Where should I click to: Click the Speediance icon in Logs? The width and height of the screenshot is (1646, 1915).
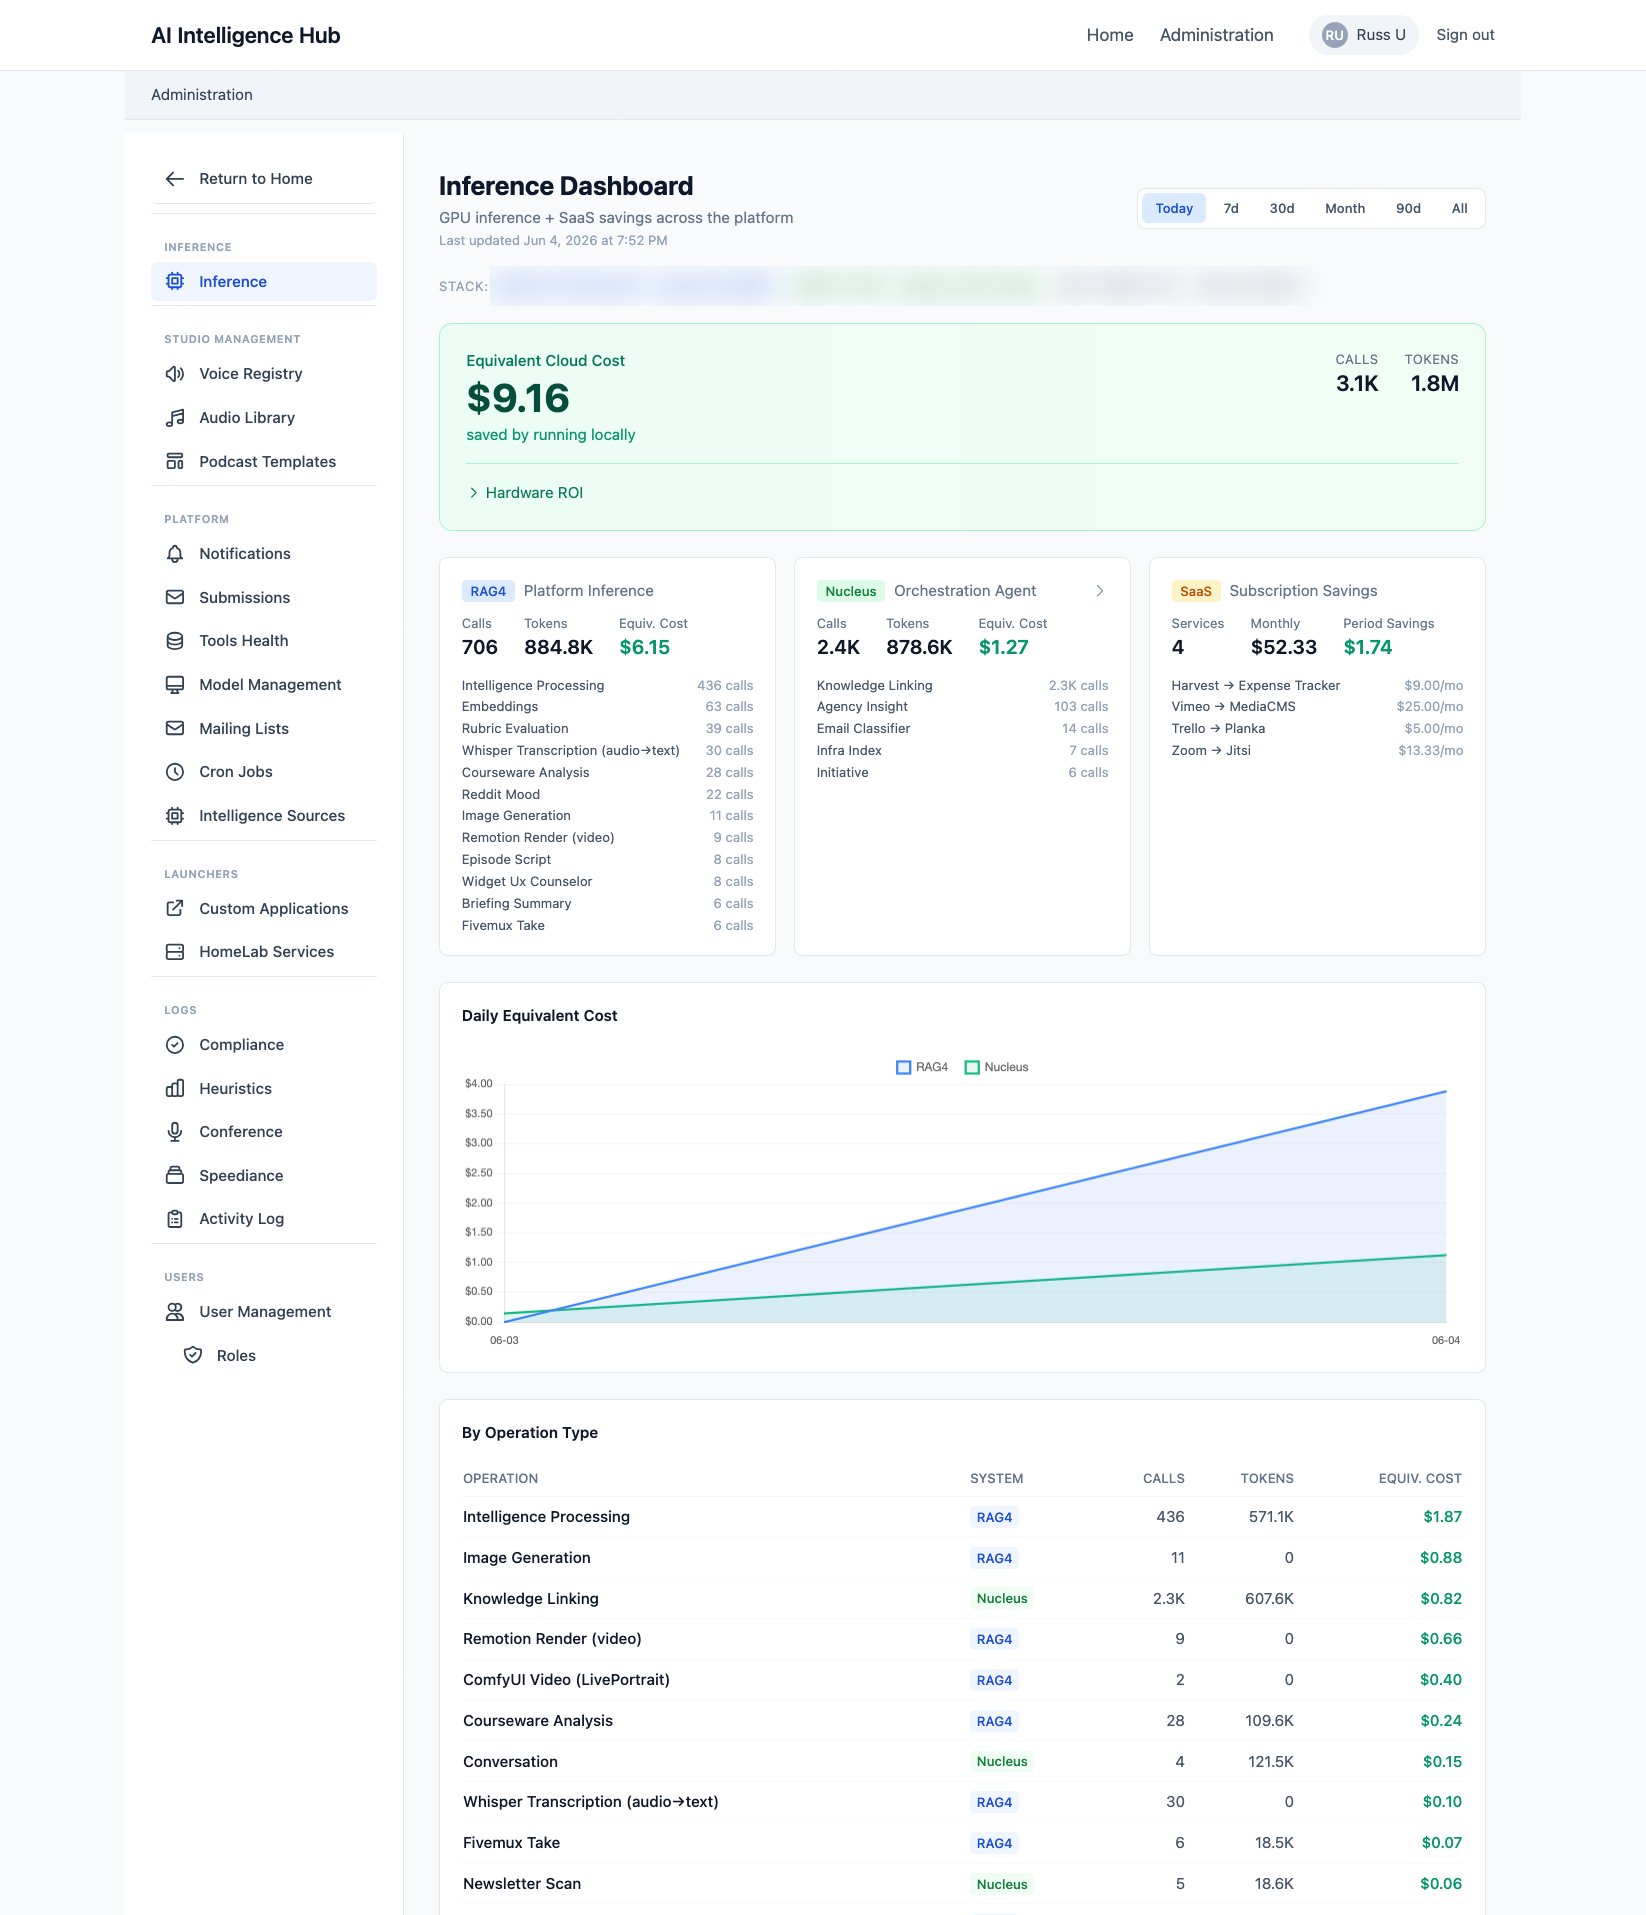[175, 1176]
